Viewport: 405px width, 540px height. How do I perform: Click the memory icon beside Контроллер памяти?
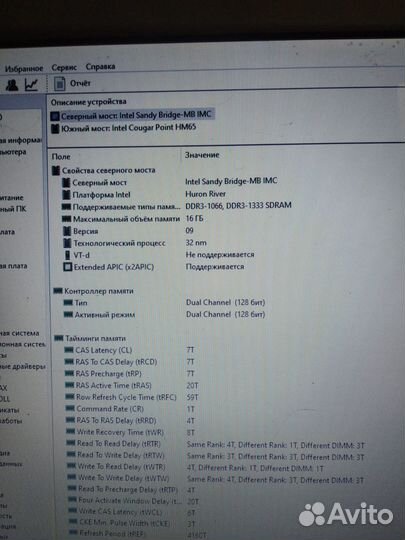click(58, 291)
